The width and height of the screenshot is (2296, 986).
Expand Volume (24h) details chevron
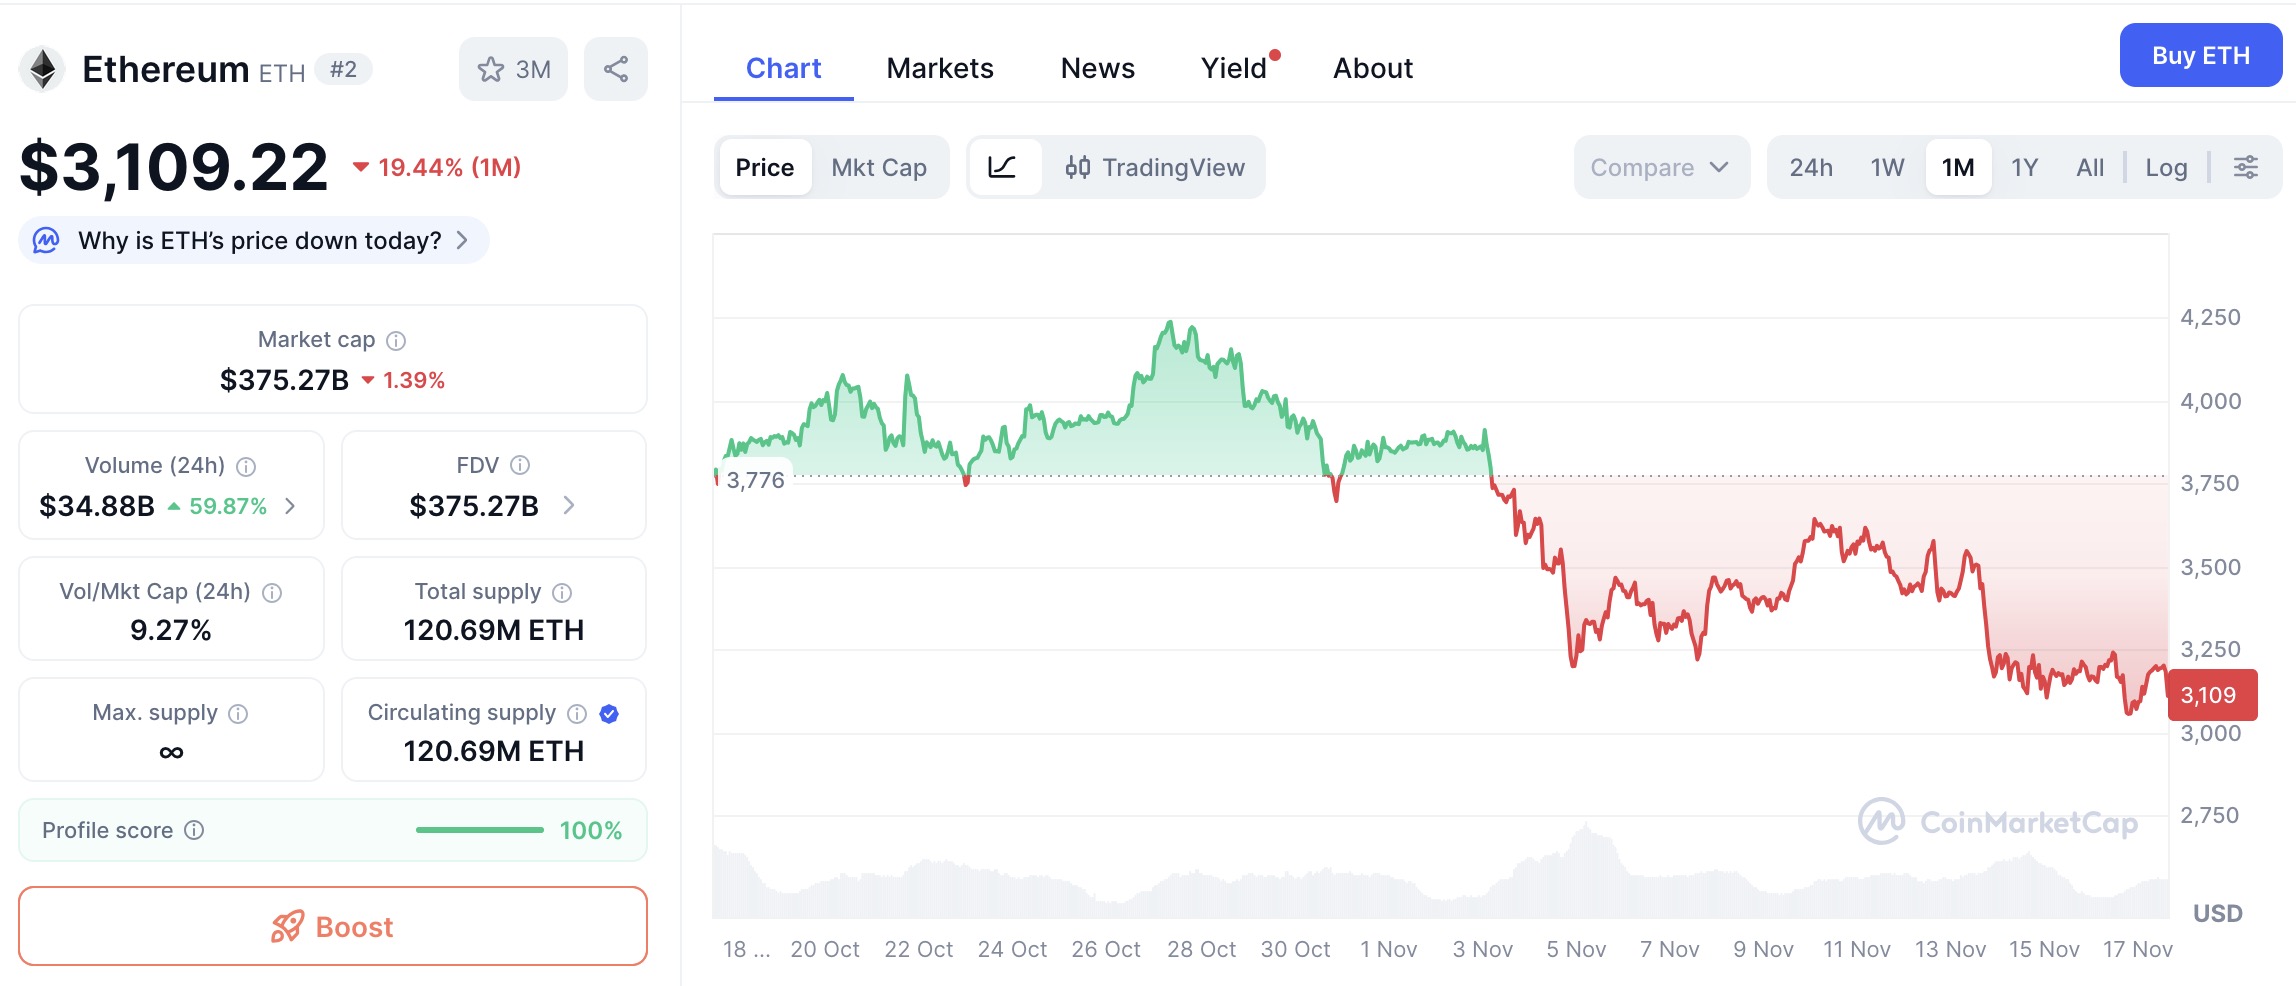tap(290, 506)
